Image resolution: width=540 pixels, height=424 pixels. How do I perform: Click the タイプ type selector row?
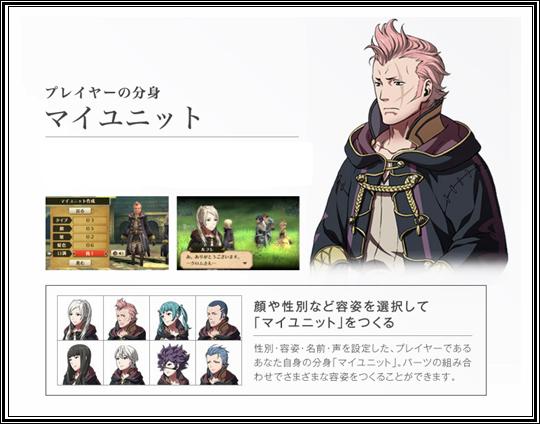(80, 220)
